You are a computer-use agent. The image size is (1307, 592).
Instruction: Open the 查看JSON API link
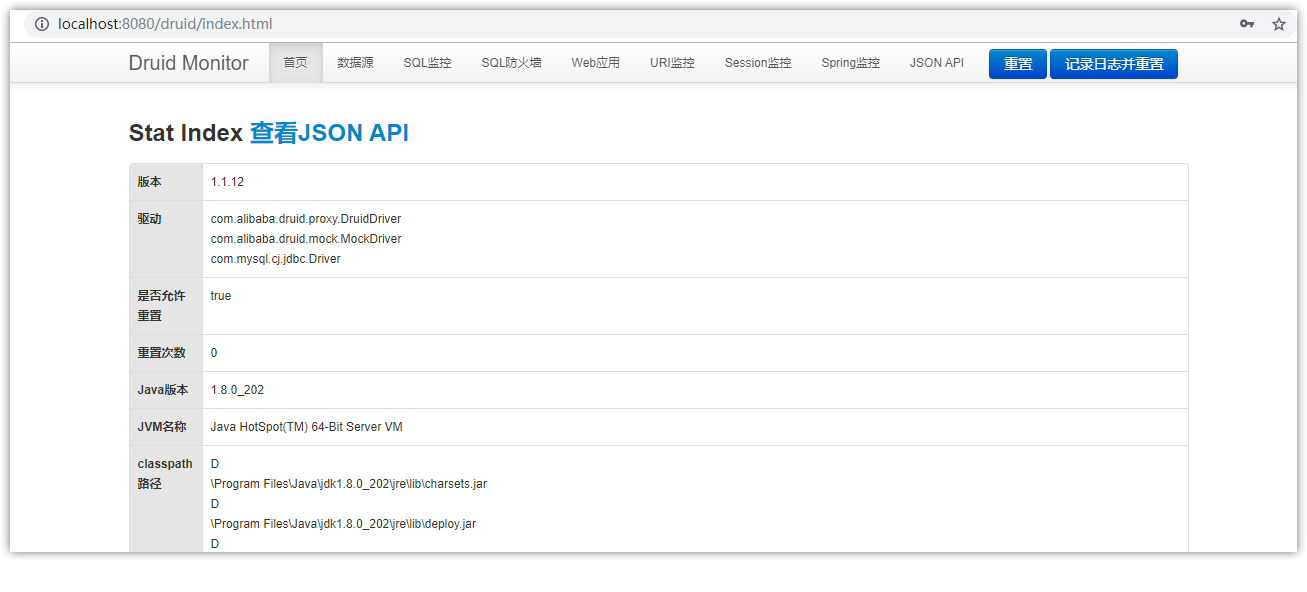pyautogui.click(x=329, y=133)
